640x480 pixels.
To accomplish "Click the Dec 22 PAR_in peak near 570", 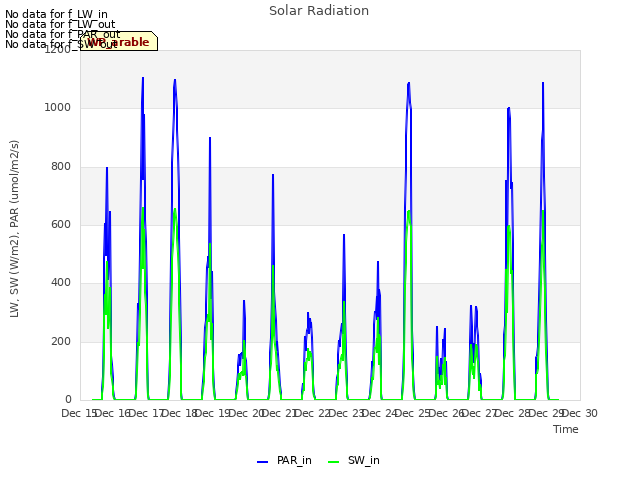I will coord(344,235).
